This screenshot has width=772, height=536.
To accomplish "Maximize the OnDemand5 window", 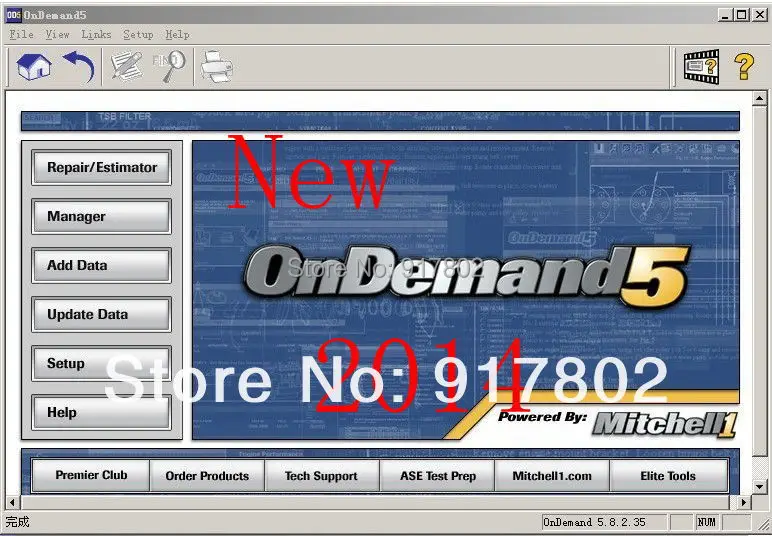I will (740, 15).
